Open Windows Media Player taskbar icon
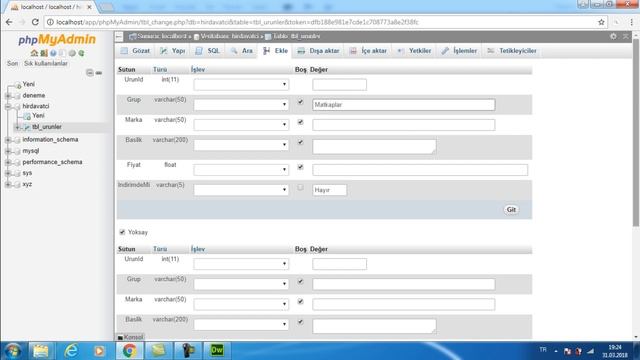This screenshot has height=360, width=640. pos(99,351)
